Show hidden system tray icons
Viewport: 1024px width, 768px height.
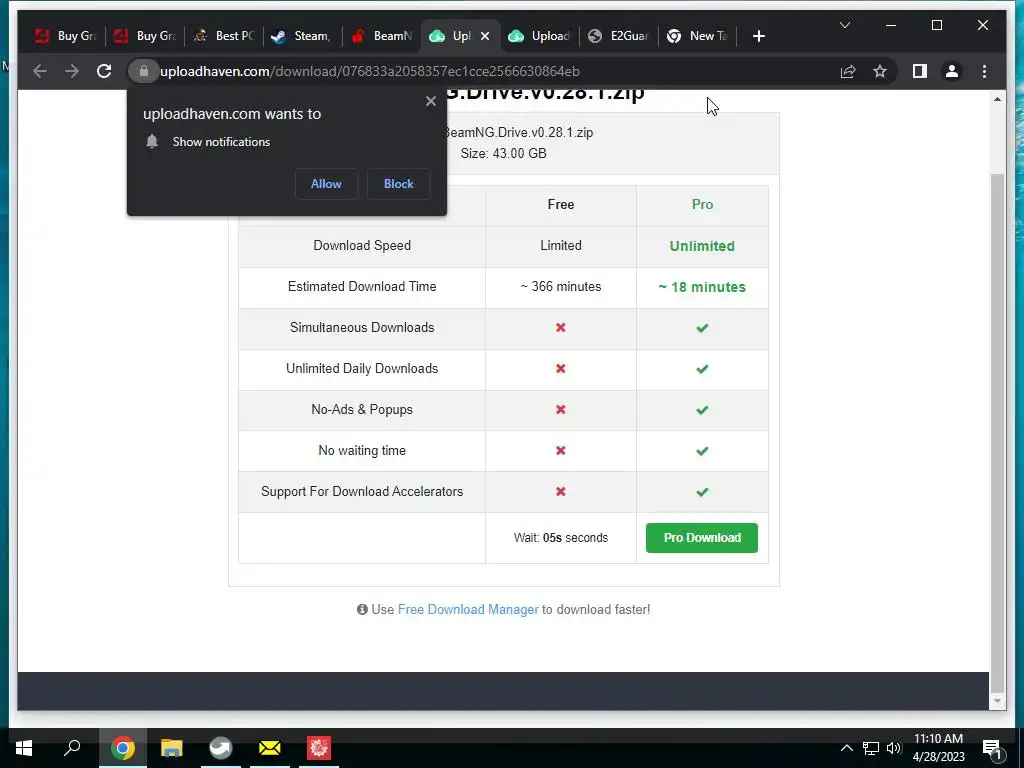coord(846,748)
